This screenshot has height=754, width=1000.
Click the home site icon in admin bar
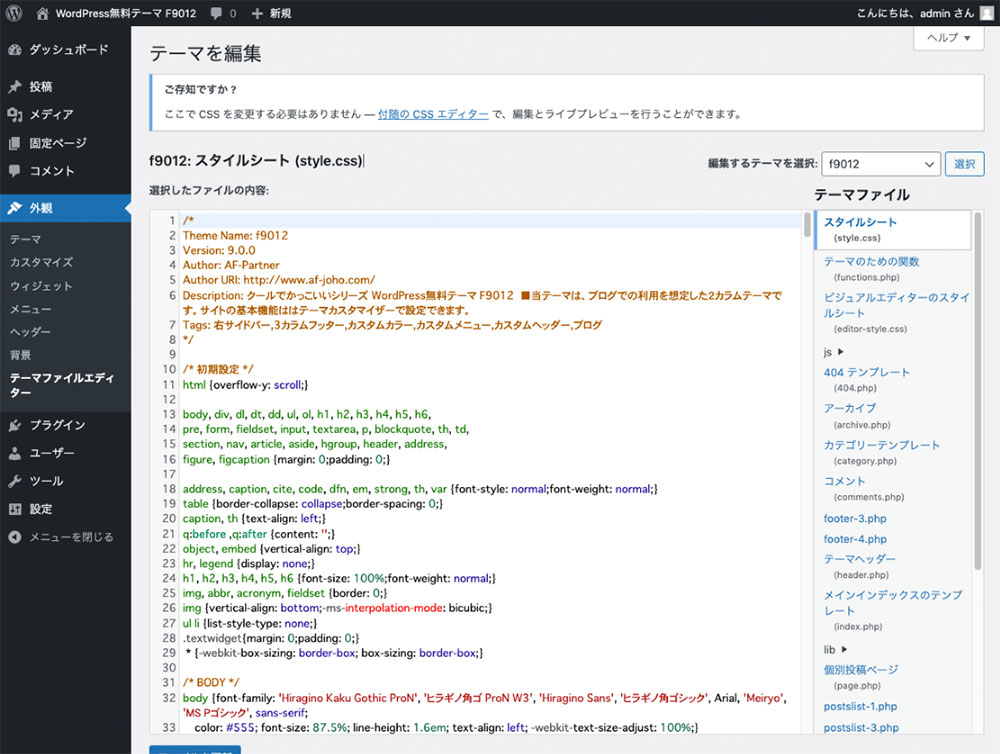pyautogui.click(x=42, y=13)
